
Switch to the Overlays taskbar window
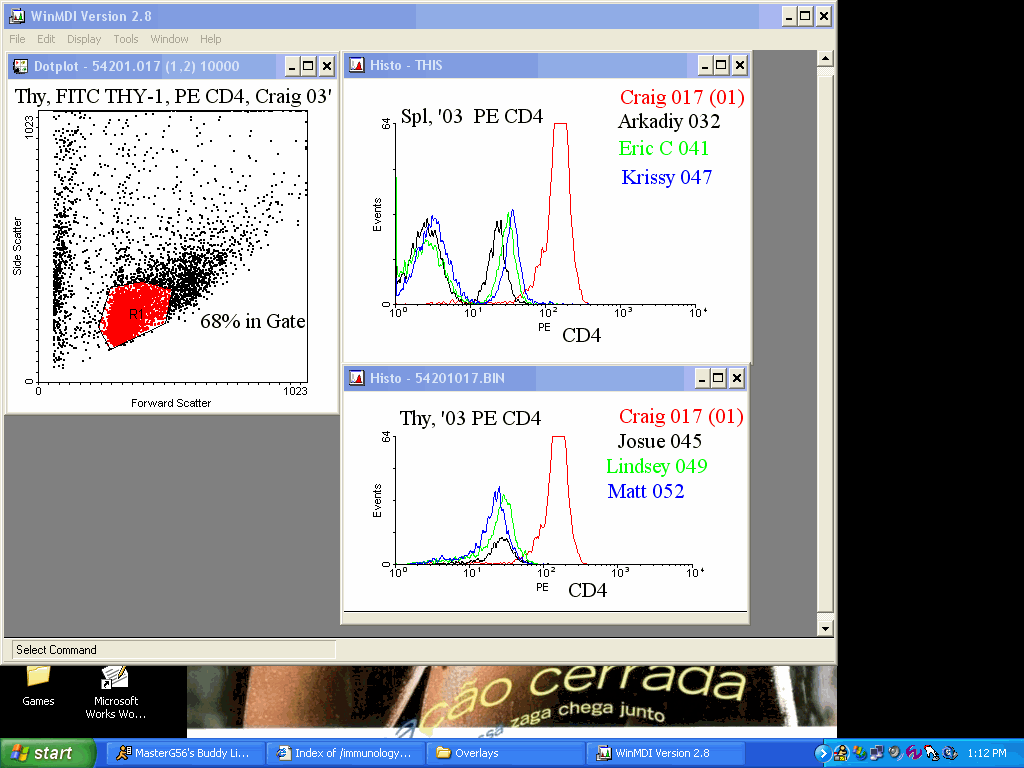pyautogui.click(x=505, y=753)
